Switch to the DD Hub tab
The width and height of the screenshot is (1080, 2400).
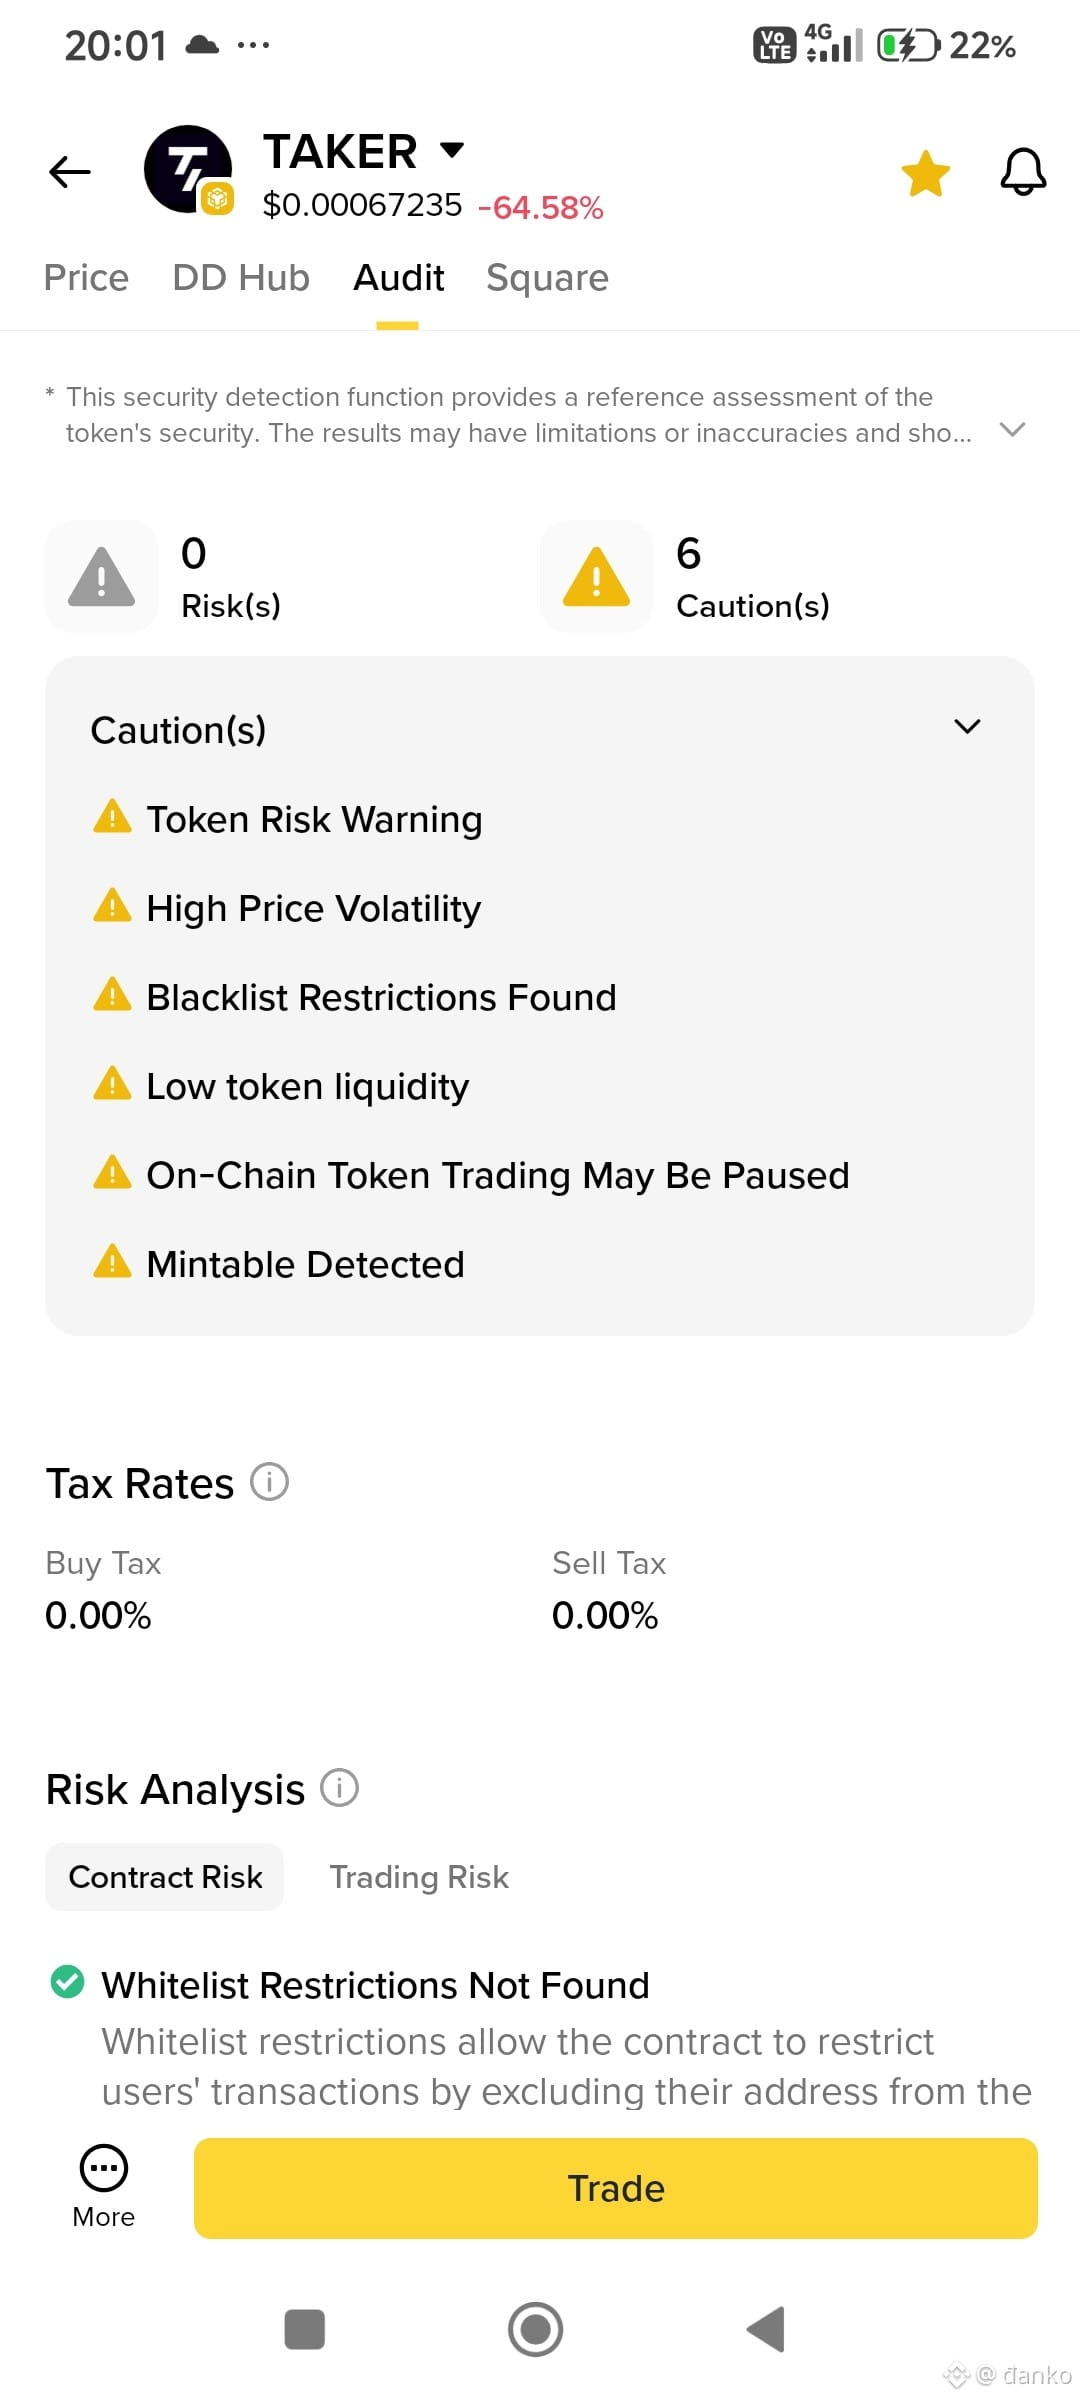(241, 277)
